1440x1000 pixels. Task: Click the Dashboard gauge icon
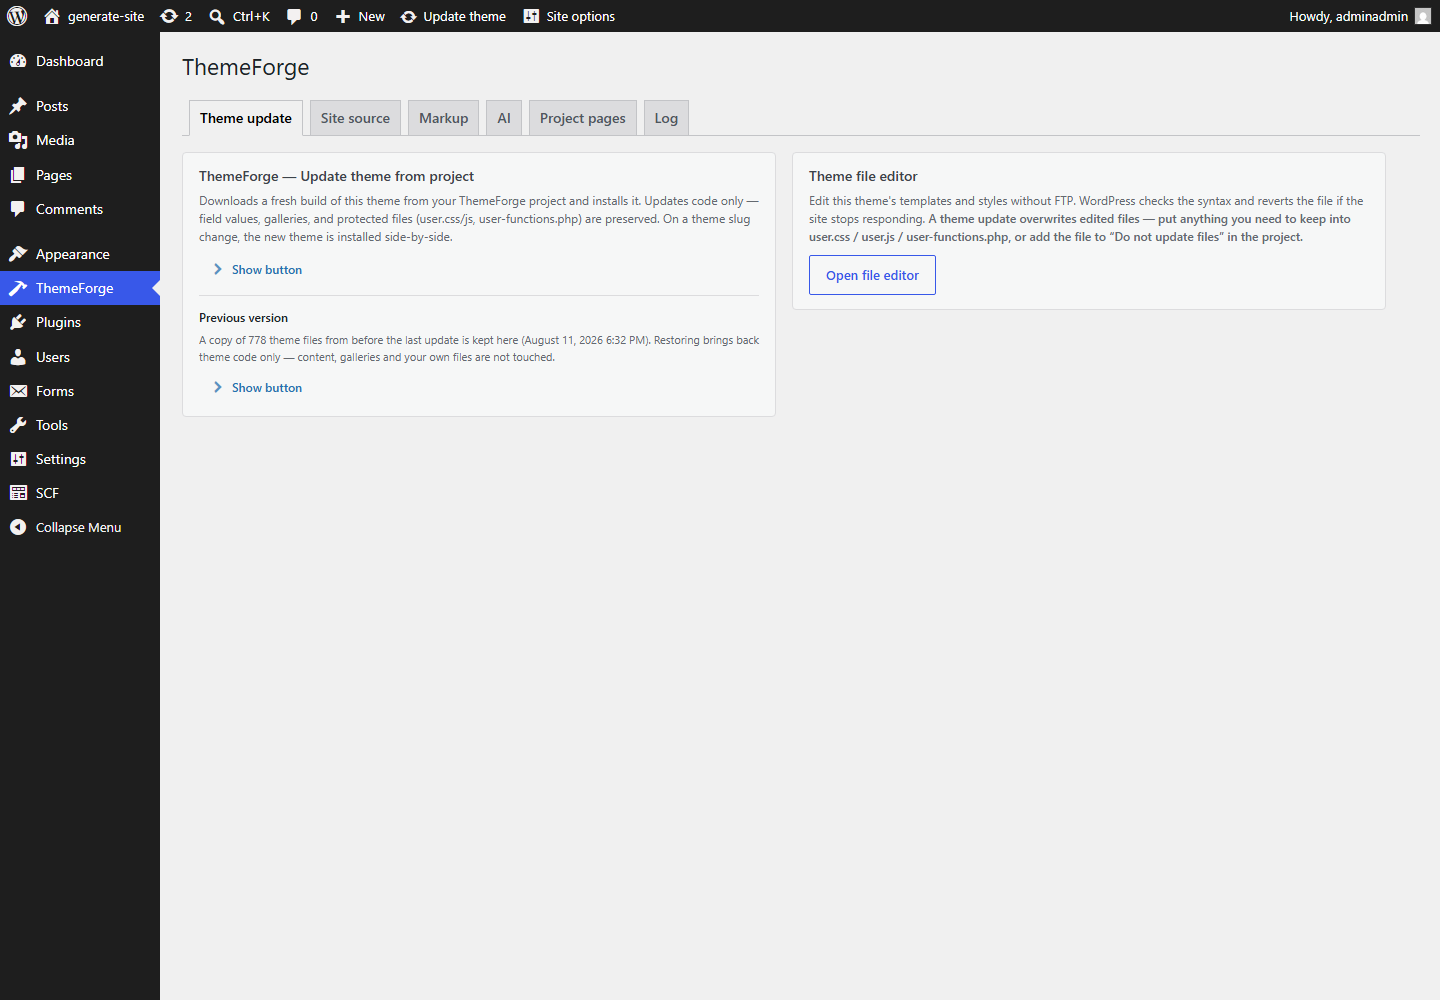coord(18,61)
